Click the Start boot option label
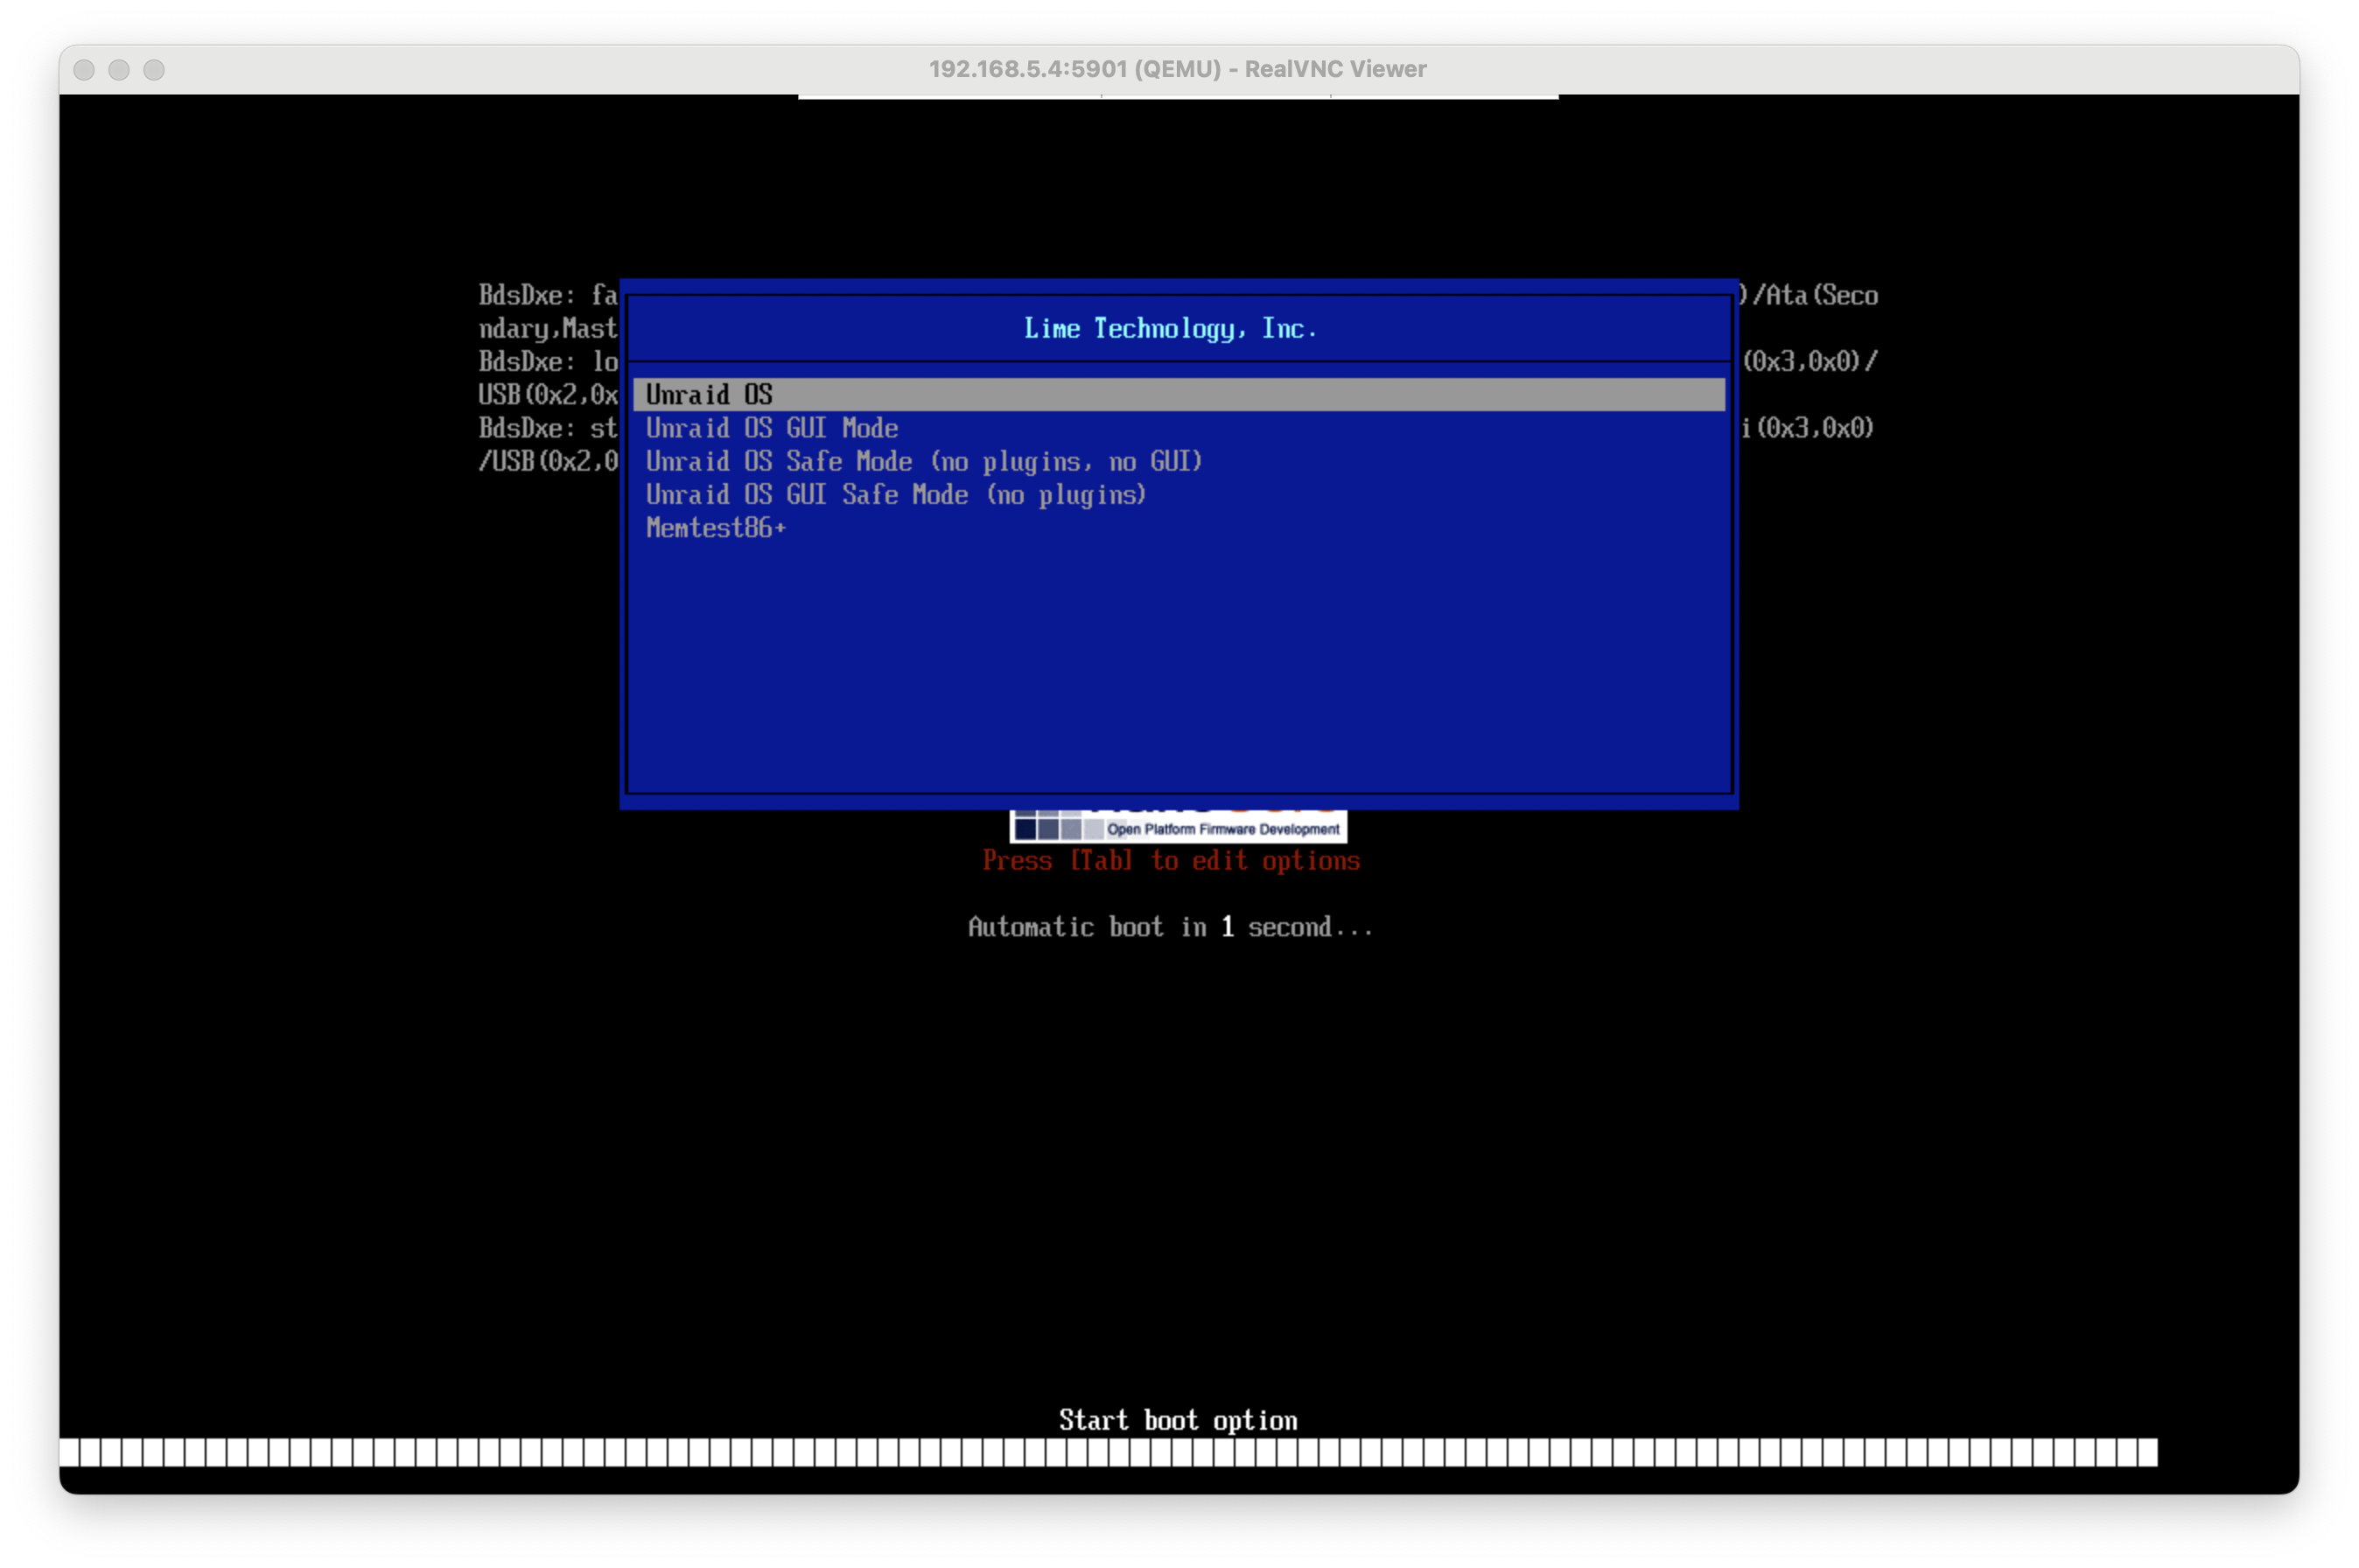This screenshot has height=1568, width=2359. point(1178,1419)
